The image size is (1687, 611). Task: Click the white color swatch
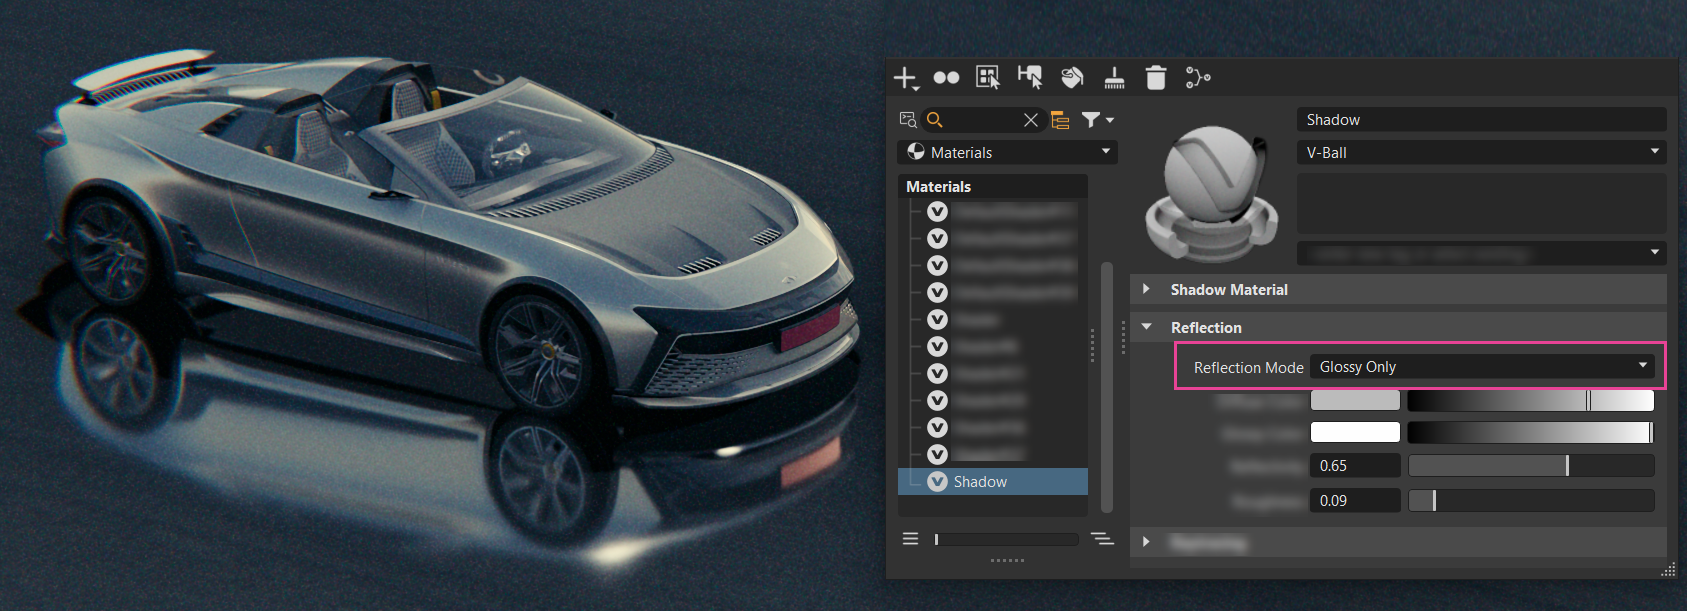1355,432
